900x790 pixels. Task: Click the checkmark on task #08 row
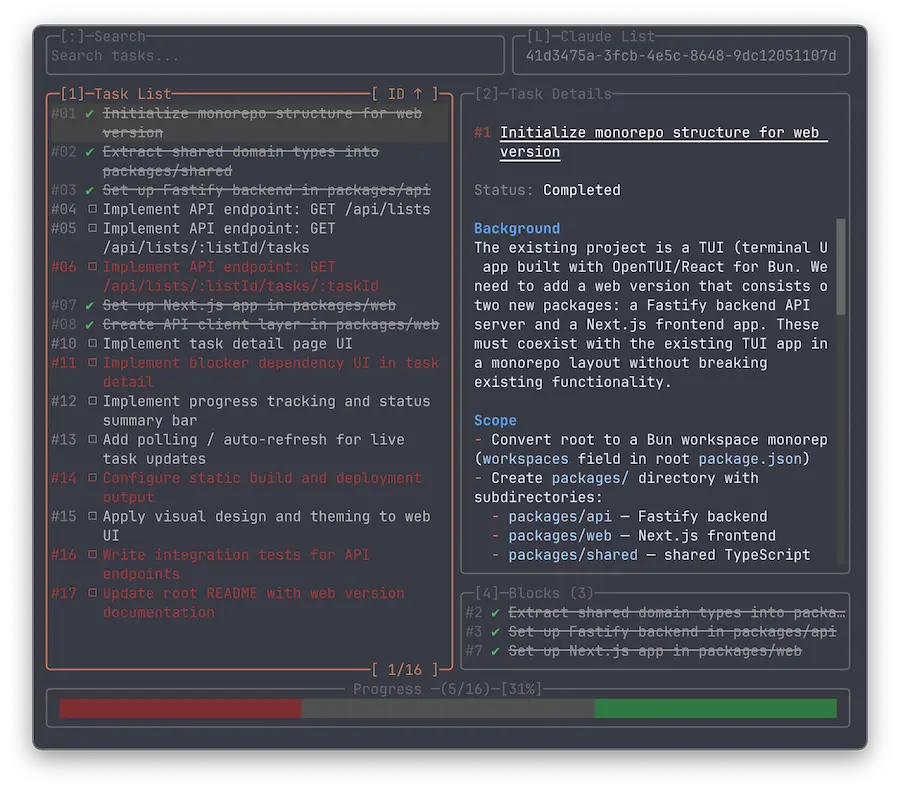pos(91,324)
